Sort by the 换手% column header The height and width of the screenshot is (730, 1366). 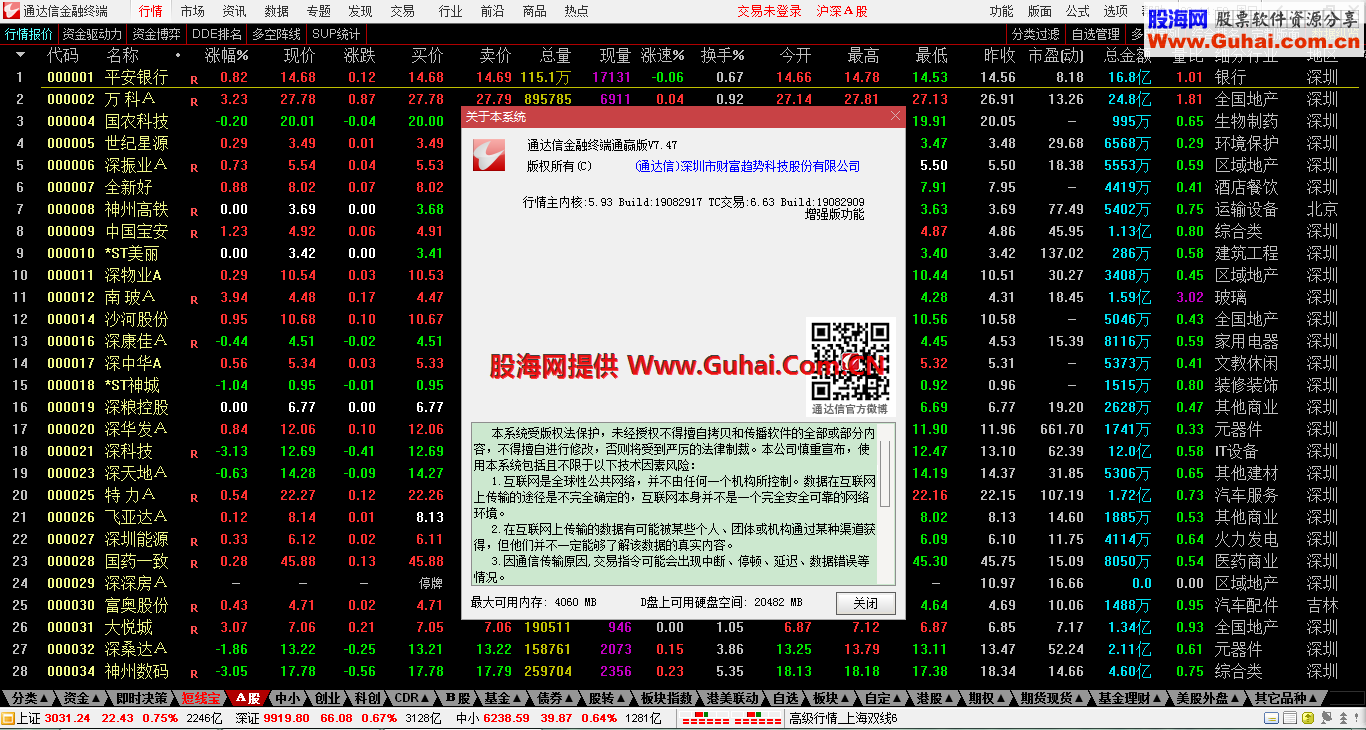[723, 55]
